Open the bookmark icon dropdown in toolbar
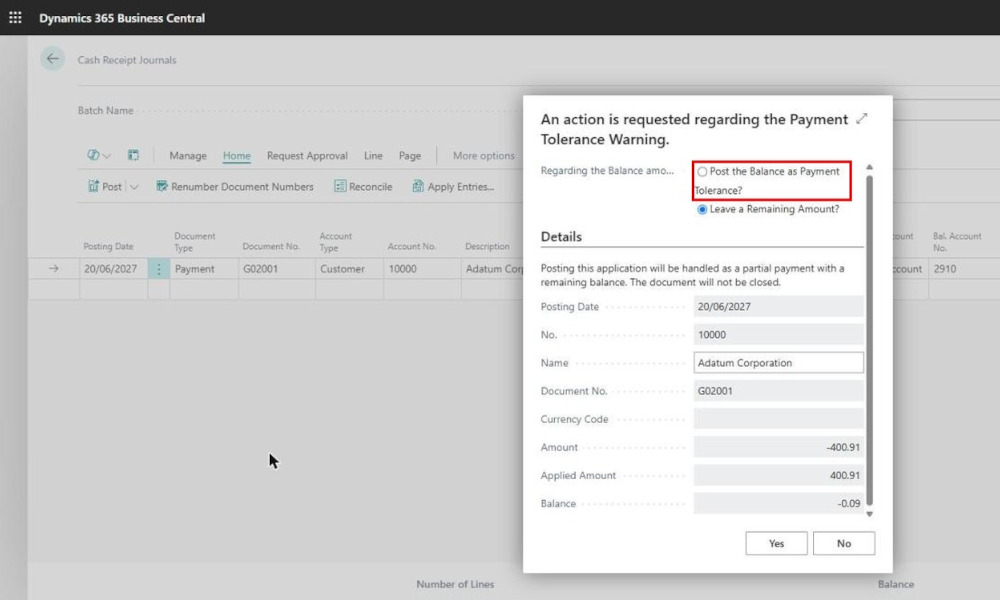Viewport: 1000px width, 600px height. [x=98, y=155]
